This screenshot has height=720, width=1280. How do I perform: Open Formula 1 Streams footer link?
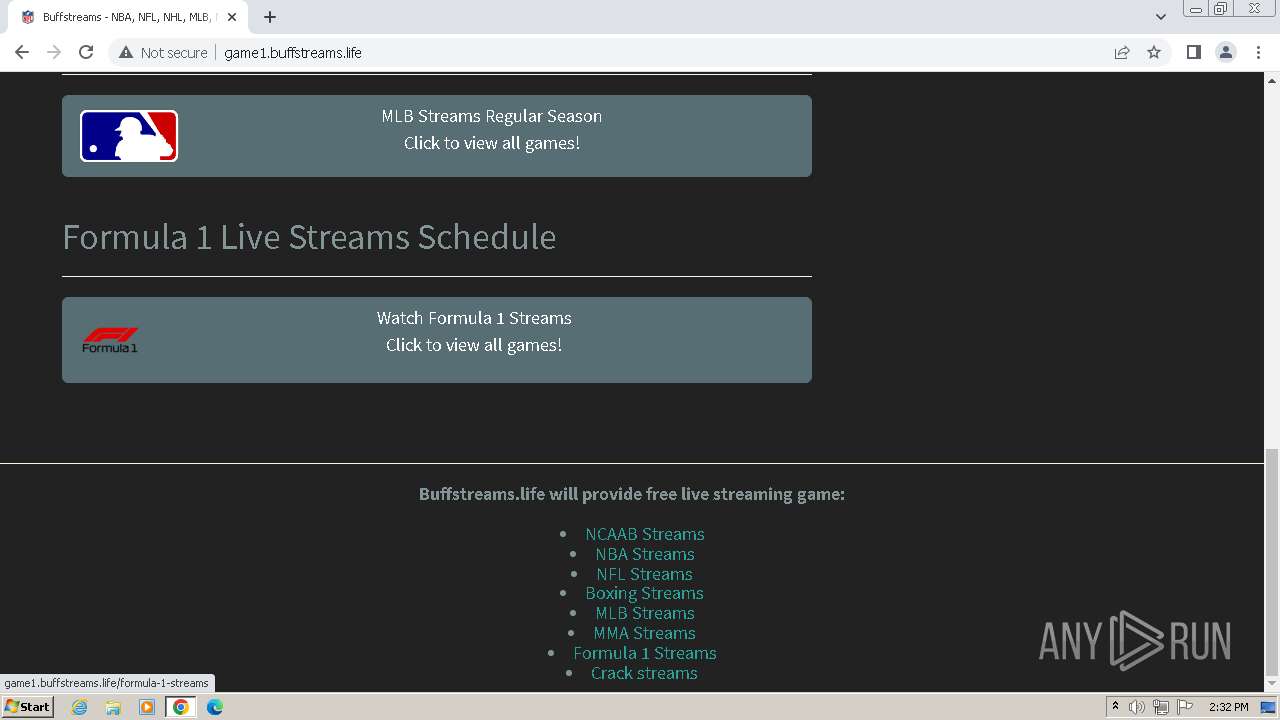point(645,653)
